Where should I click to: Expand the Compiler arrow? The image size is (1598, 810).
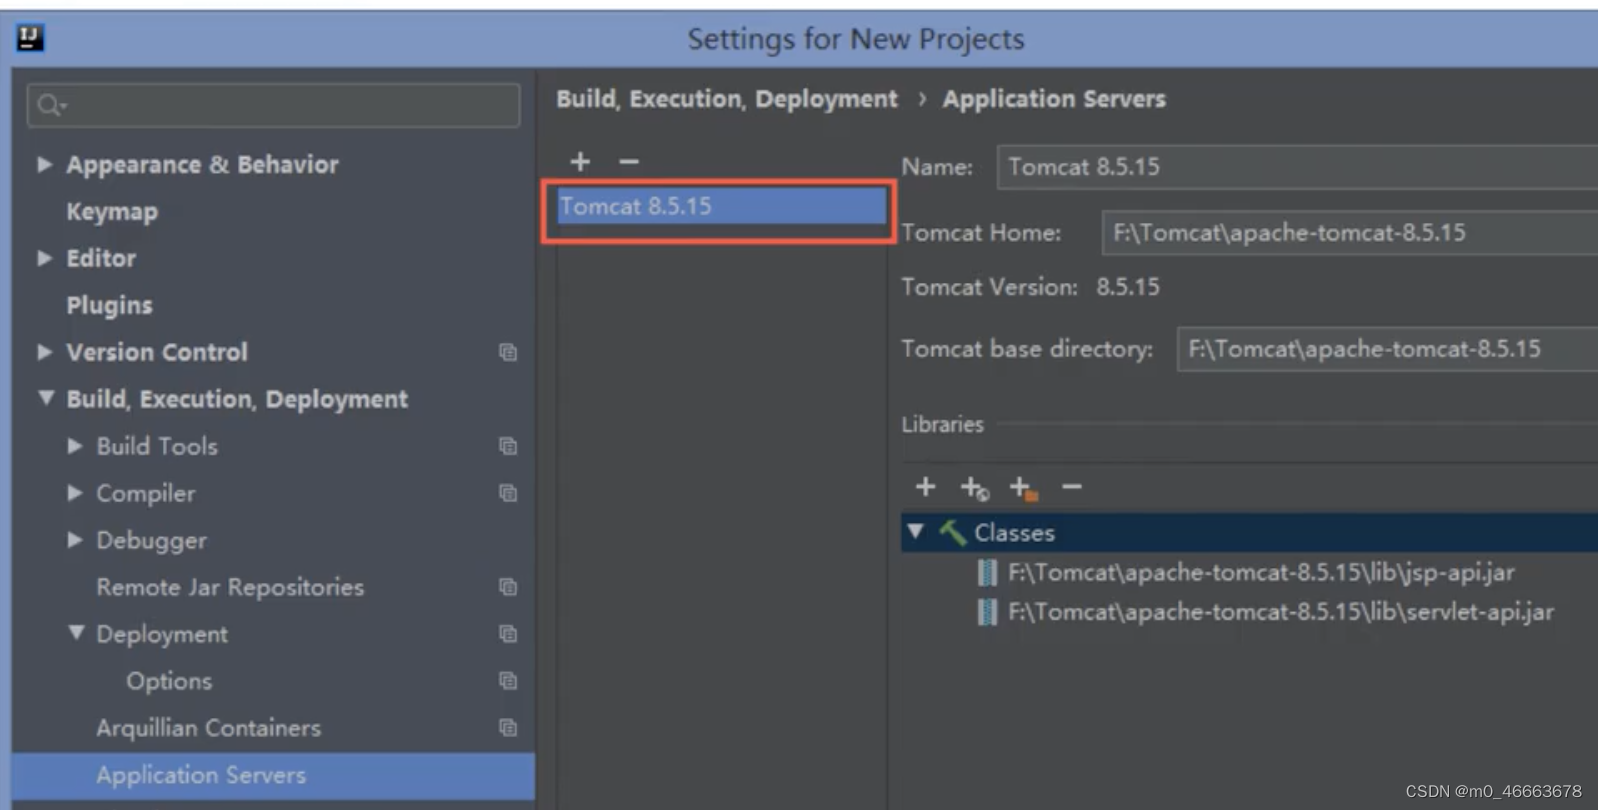[x=75, y=493]
